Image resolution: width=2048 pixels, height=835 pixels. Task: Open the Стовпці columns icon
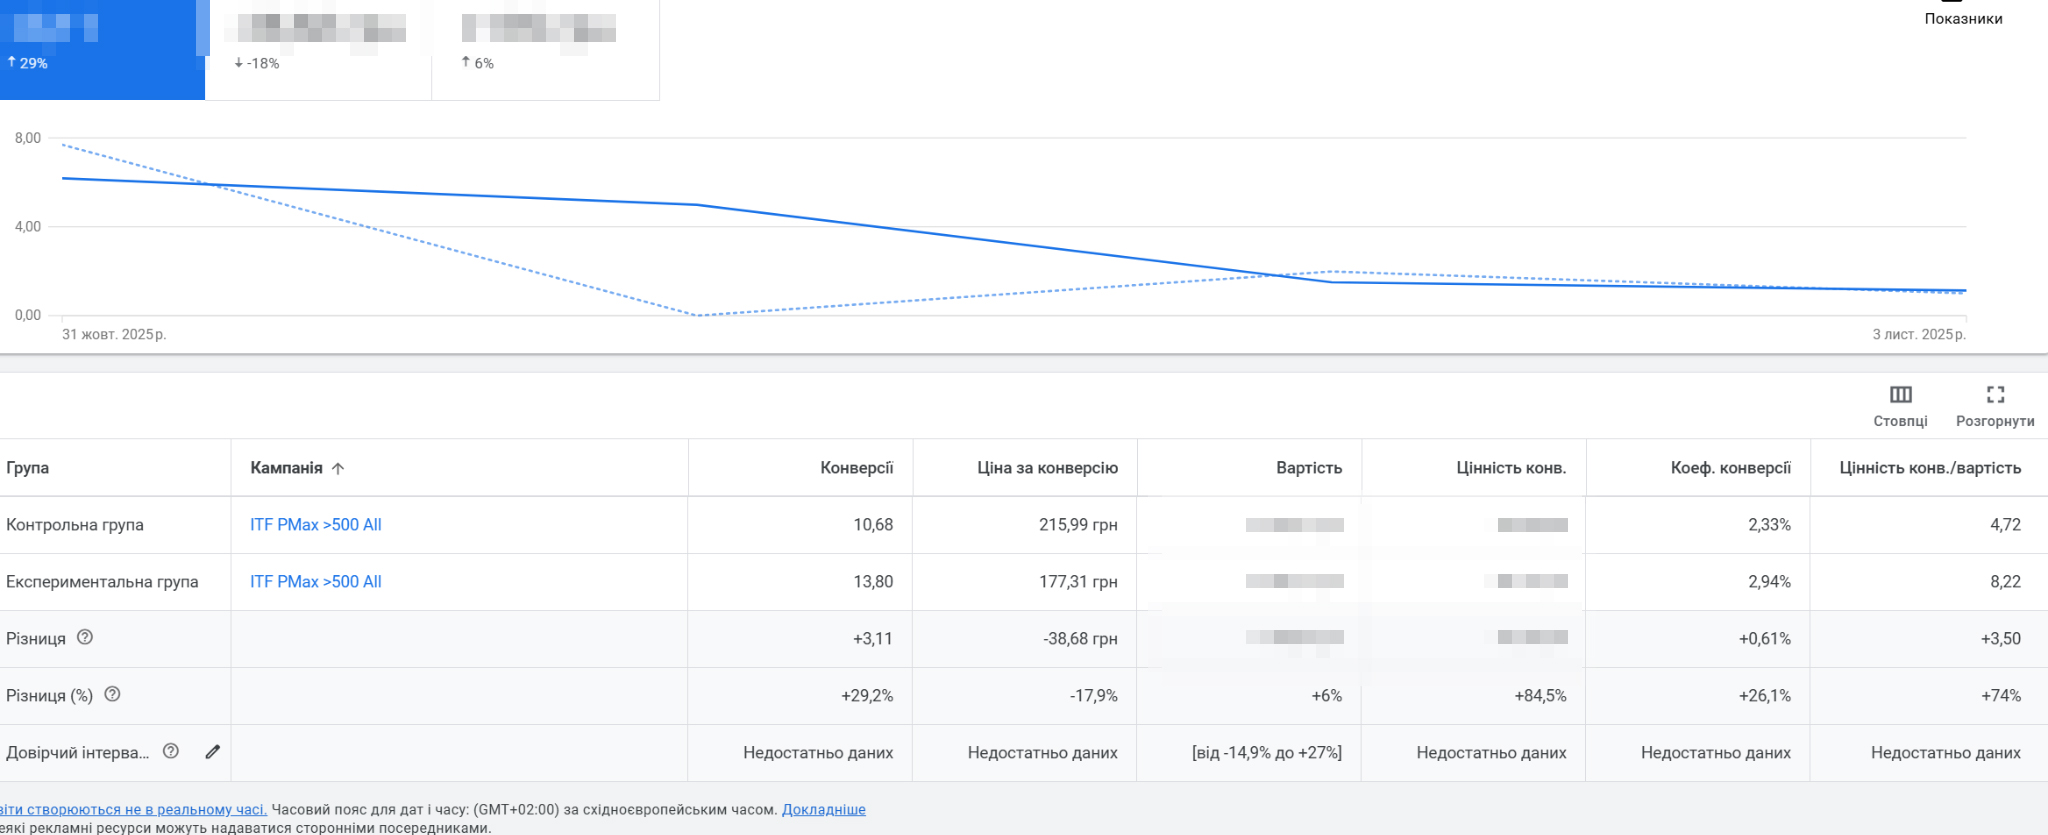pos(1900,395)
